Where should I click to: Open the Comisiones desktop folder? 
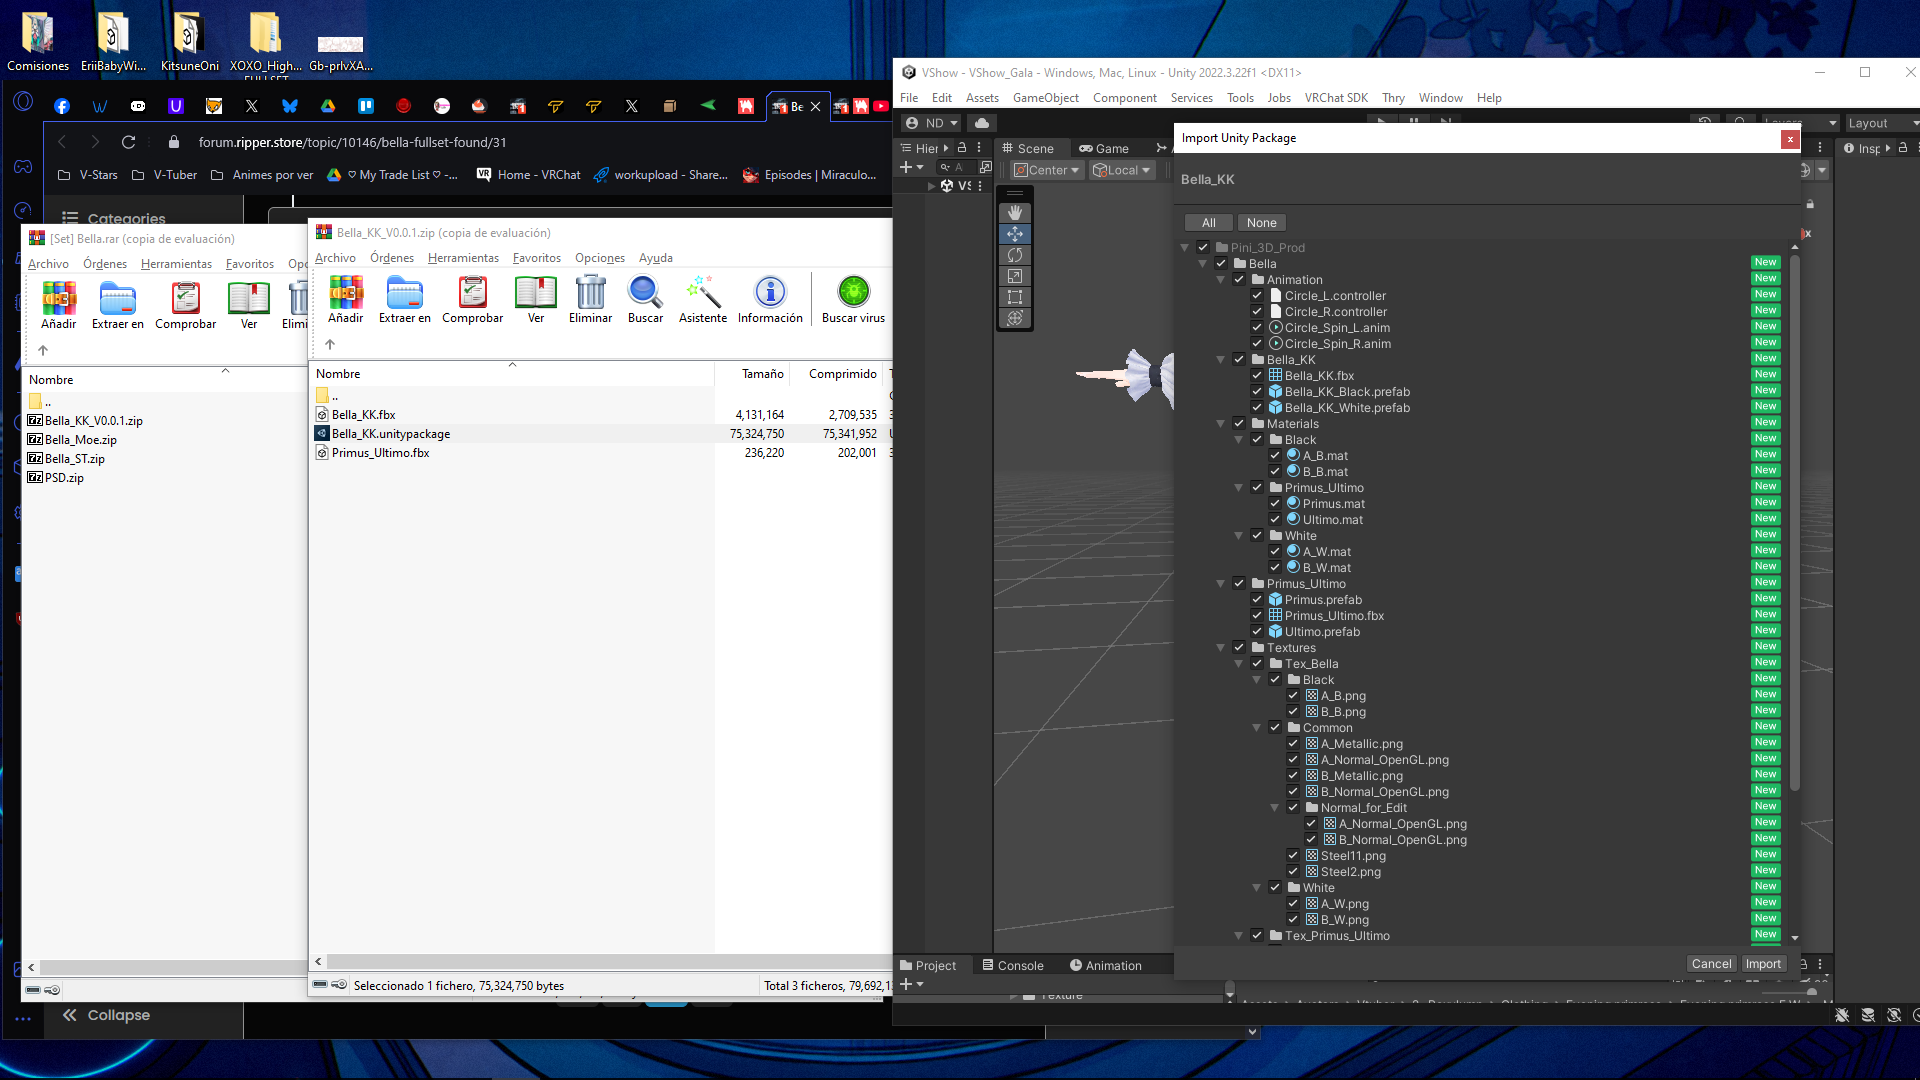click(x=38, y=42)
